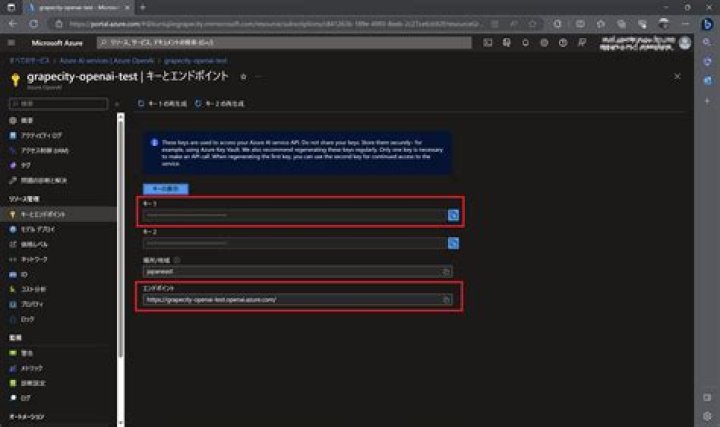Copy the japaneast location value
Screen dimensions: 720x427
(x=446, y=271)
